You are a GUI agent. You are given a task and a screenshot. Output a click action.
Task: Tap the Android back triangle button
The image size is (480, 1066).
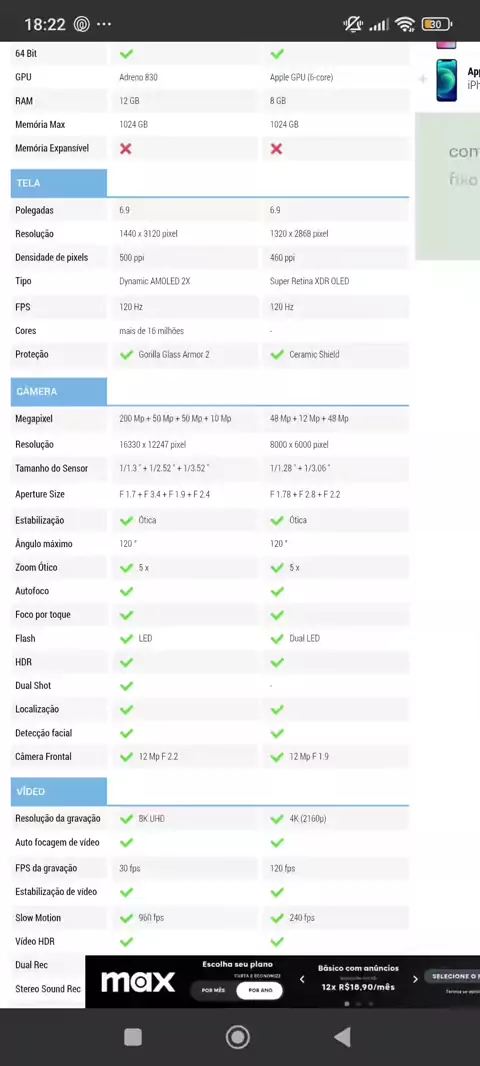[x=343, y=1036]
